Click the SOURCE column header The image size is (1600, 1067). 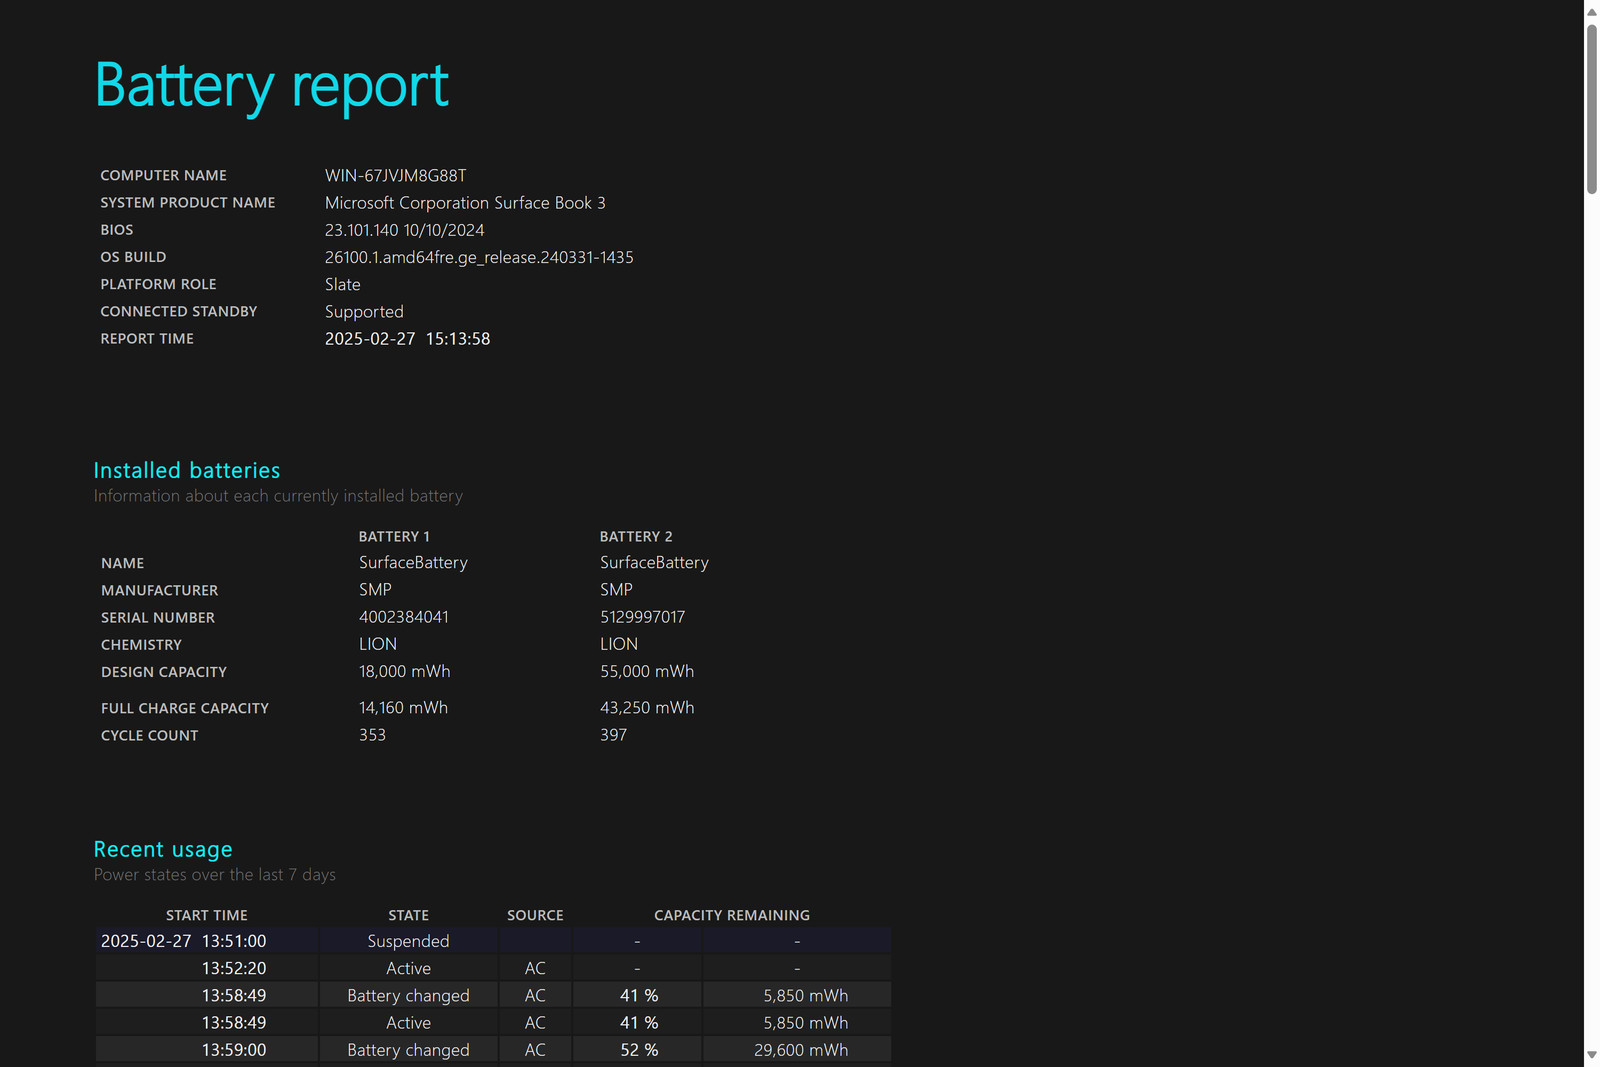coord(535,915)
